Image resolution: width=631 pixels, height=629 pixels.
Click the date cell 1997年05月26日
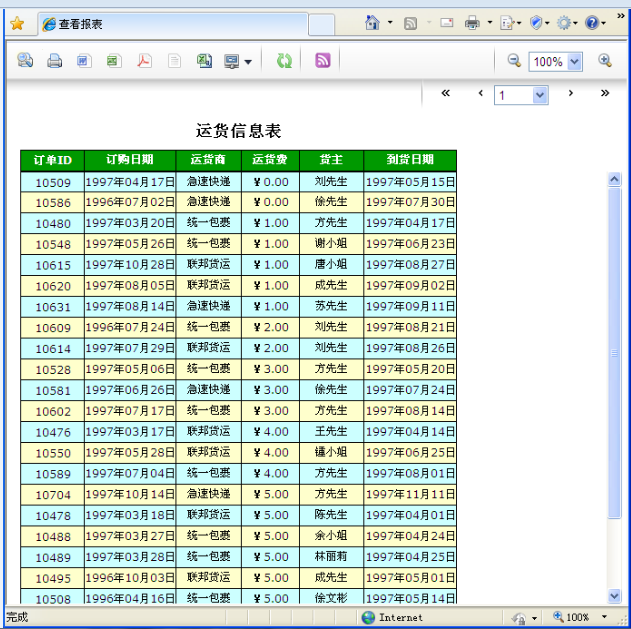(x=130, y=244)
